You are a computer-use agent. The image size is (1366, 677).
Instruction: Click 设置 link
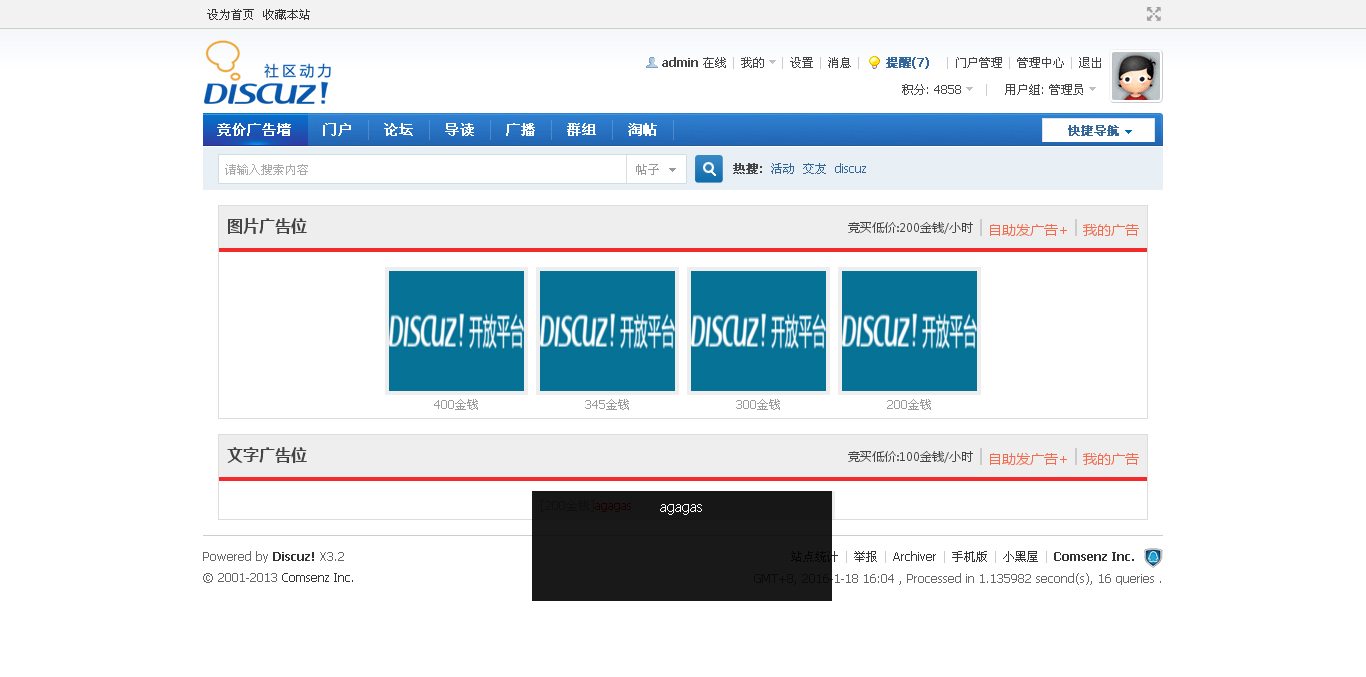tap(801, 62)
